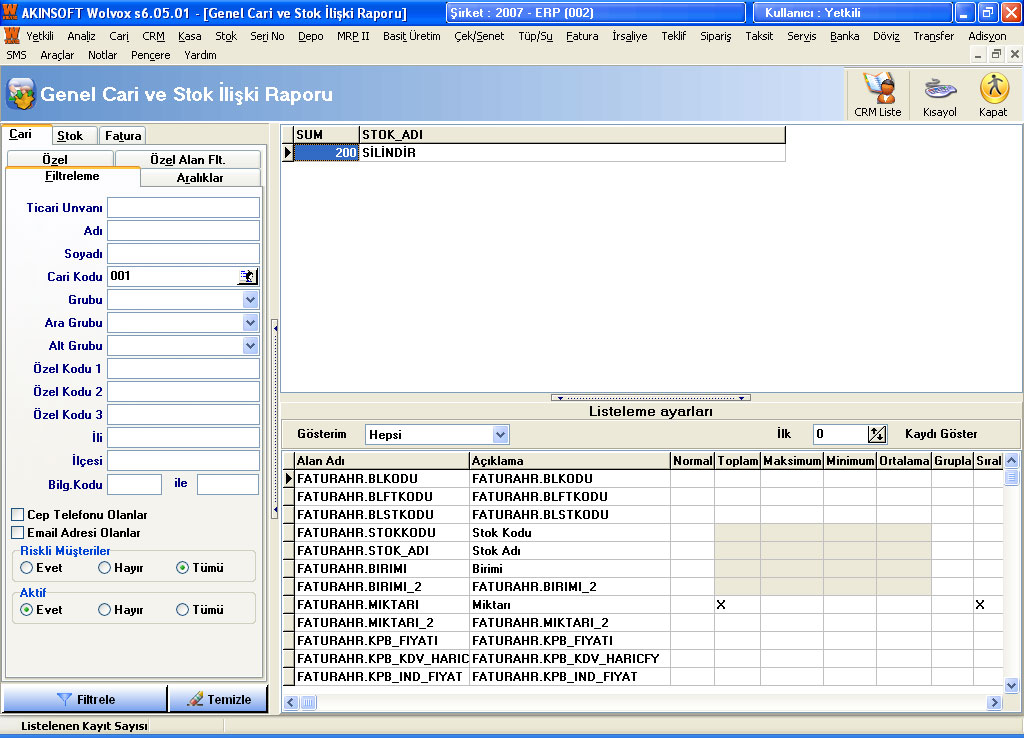Select the FATURAHR.BLKODU row
Screen dimensions: 1024x738
643,479
